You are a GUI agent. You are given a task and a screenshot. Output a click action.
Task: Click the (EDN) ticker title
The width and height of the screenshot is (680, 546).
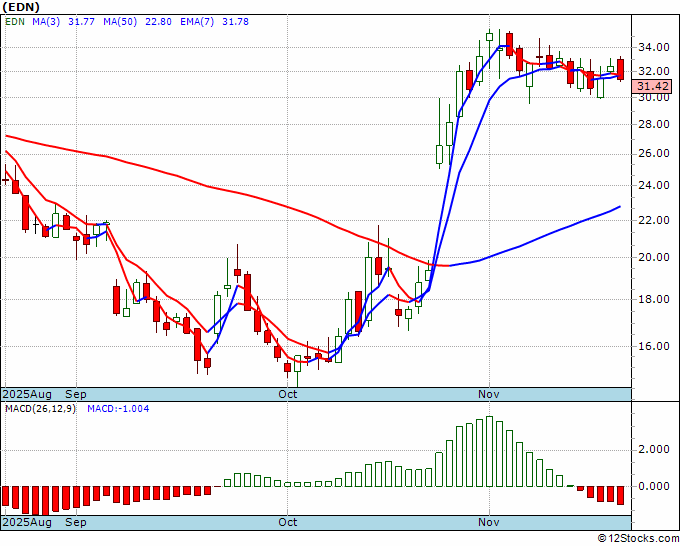[21, 7]
